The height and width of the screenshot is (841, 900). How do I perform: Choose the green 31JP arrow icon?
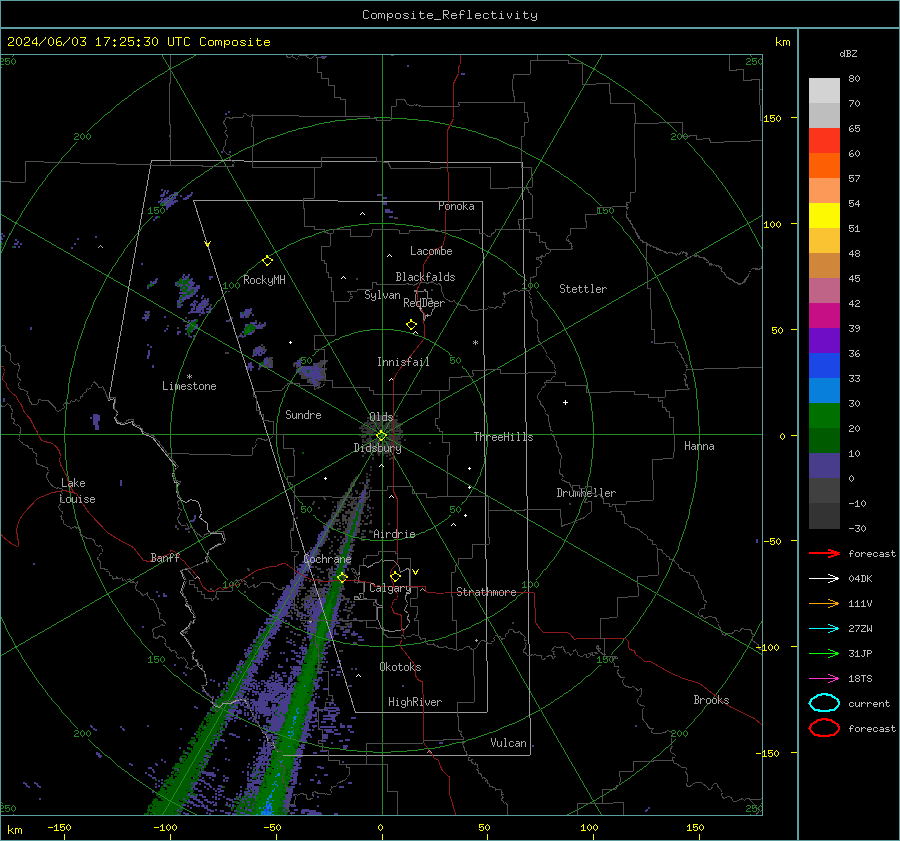[824, 653]
